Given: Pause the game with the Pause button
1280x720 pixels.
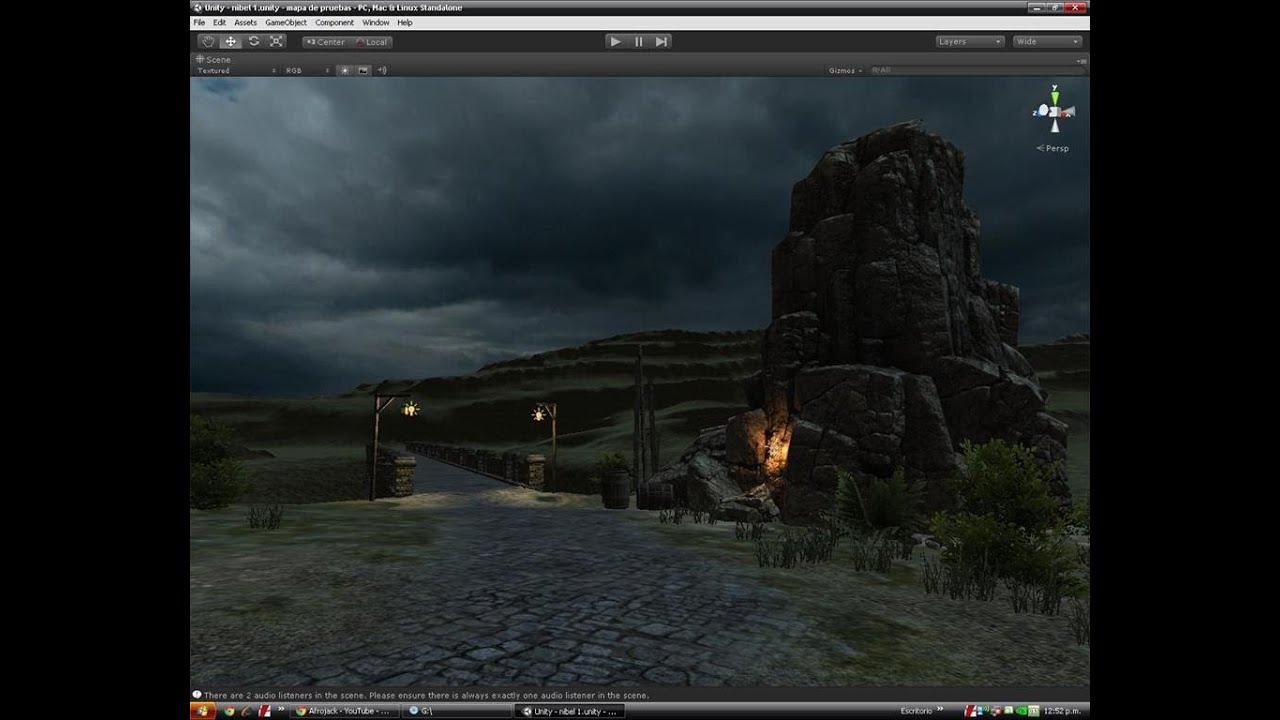Looking at the screenshot, I should pos(638,41).
